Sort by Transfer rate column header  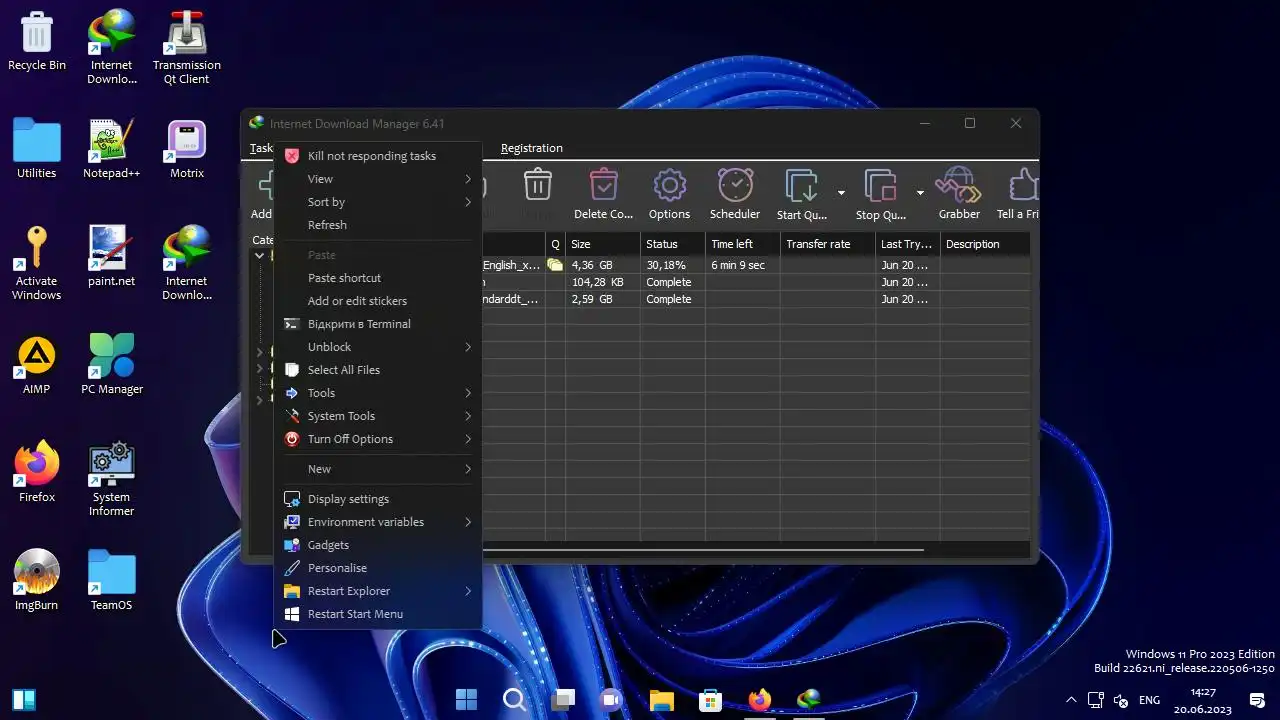click(x=827, y=244)
